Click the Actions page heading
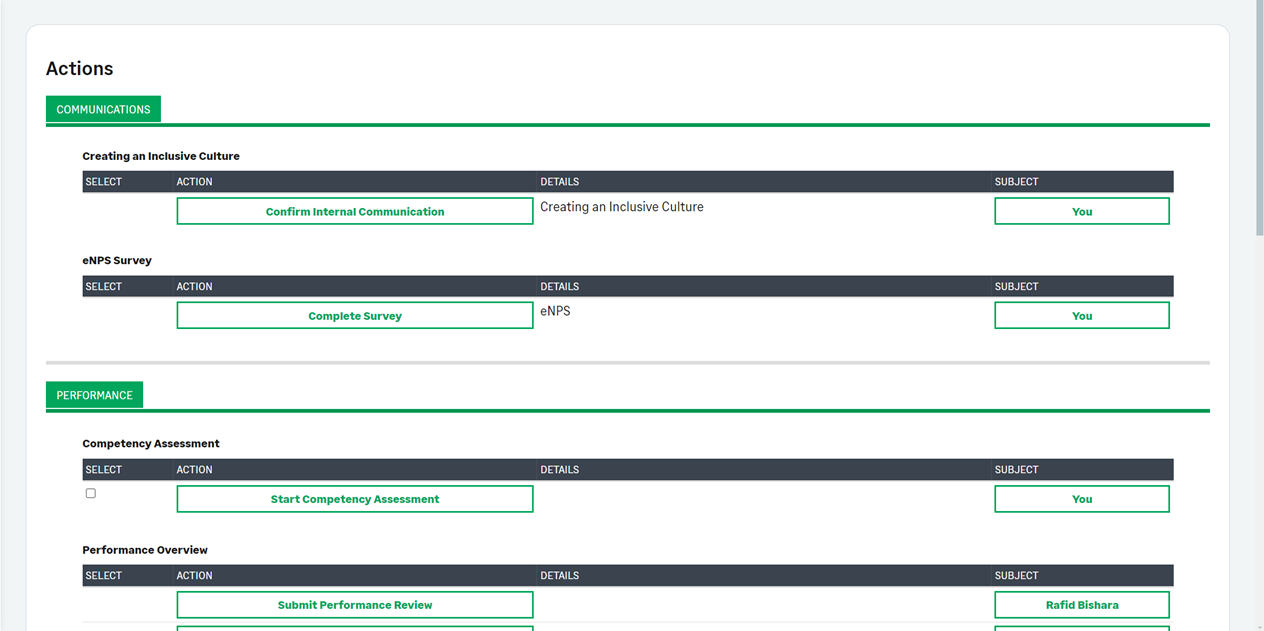 click(x=80, y=69)
